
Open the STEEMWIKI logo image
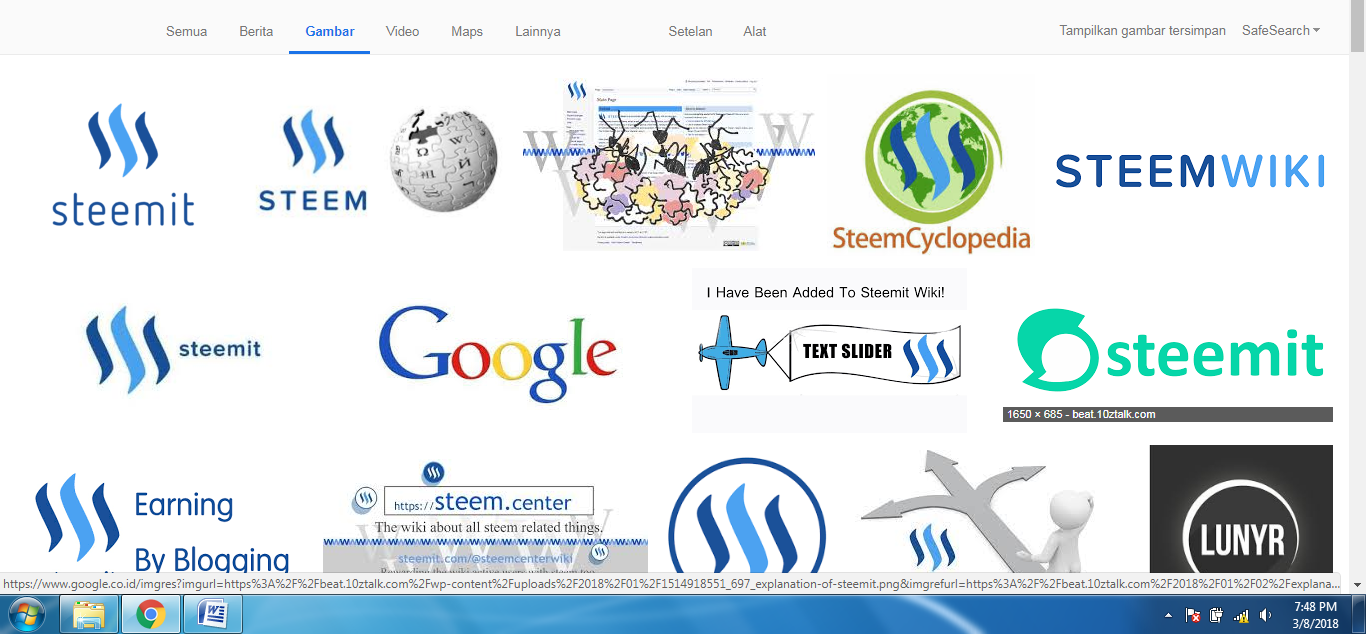point(1190,171)
